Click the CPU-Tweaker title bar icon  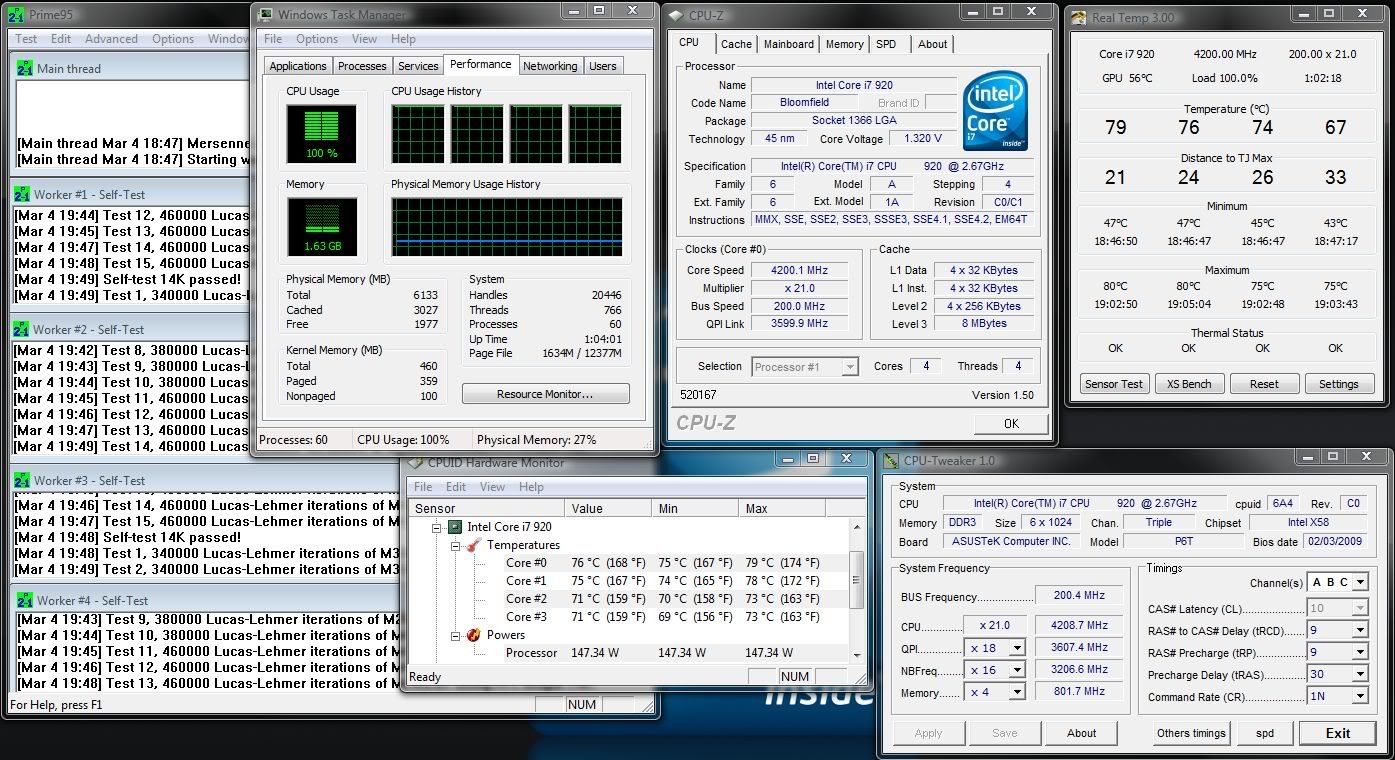[x=890, y=461]
